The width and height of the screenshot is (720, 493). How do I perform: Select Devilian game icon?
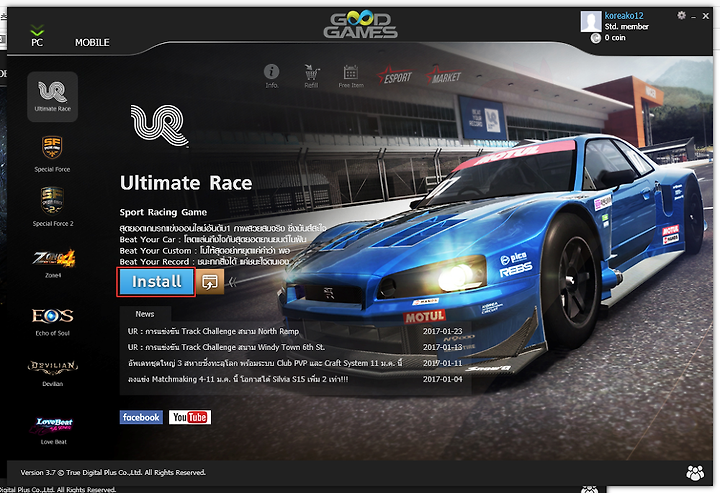pos(52,373)
